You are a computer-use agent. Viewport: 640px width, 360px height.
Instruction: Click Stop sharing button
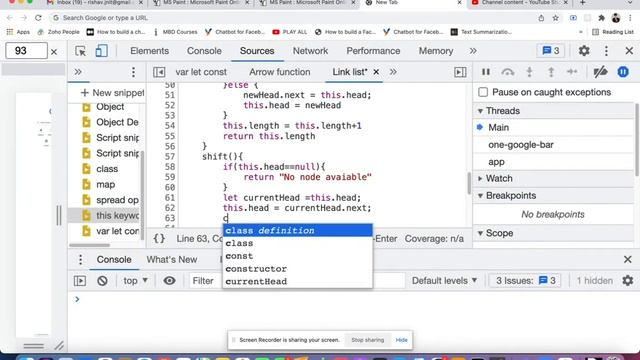pos(367,340)
